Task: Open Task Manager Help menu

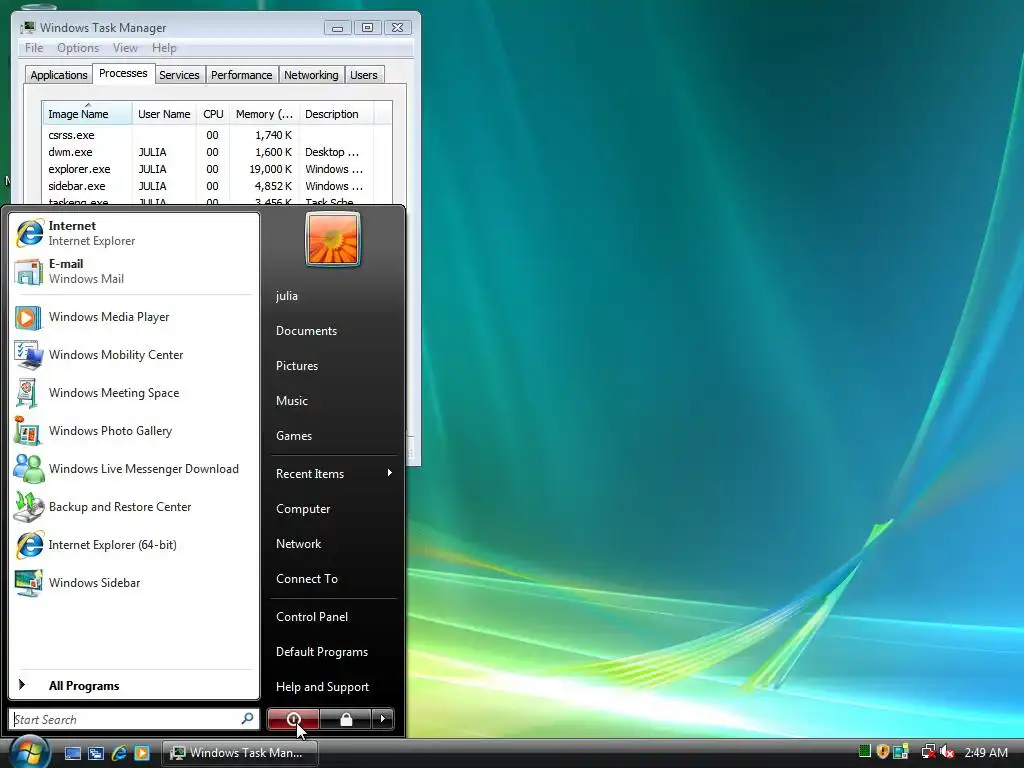Action: coord(164,48)
